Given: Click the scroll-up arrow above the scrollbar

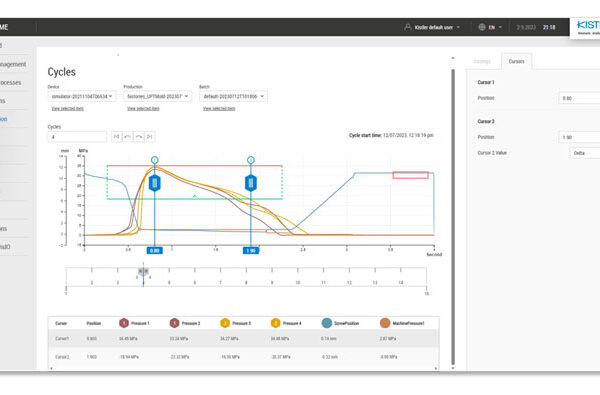Looking at the screenshot, I should tap(453, 58).
